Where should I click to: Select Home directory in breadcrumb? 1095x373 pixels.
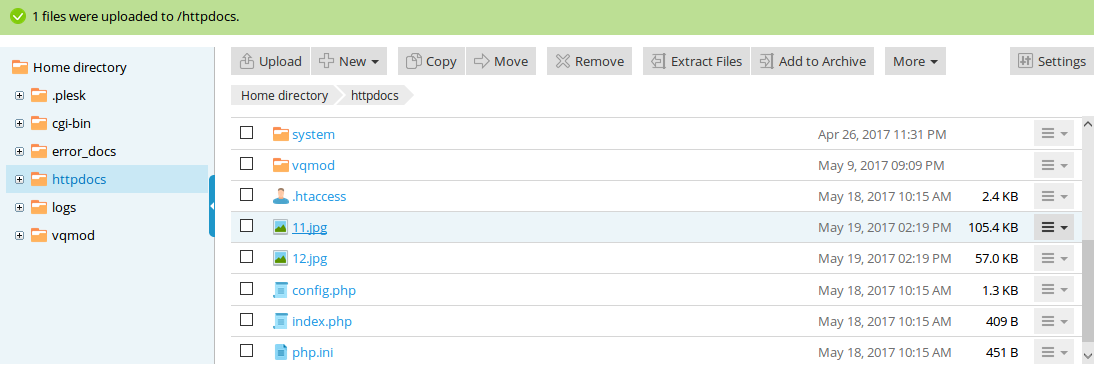click(x=284, y=96)
